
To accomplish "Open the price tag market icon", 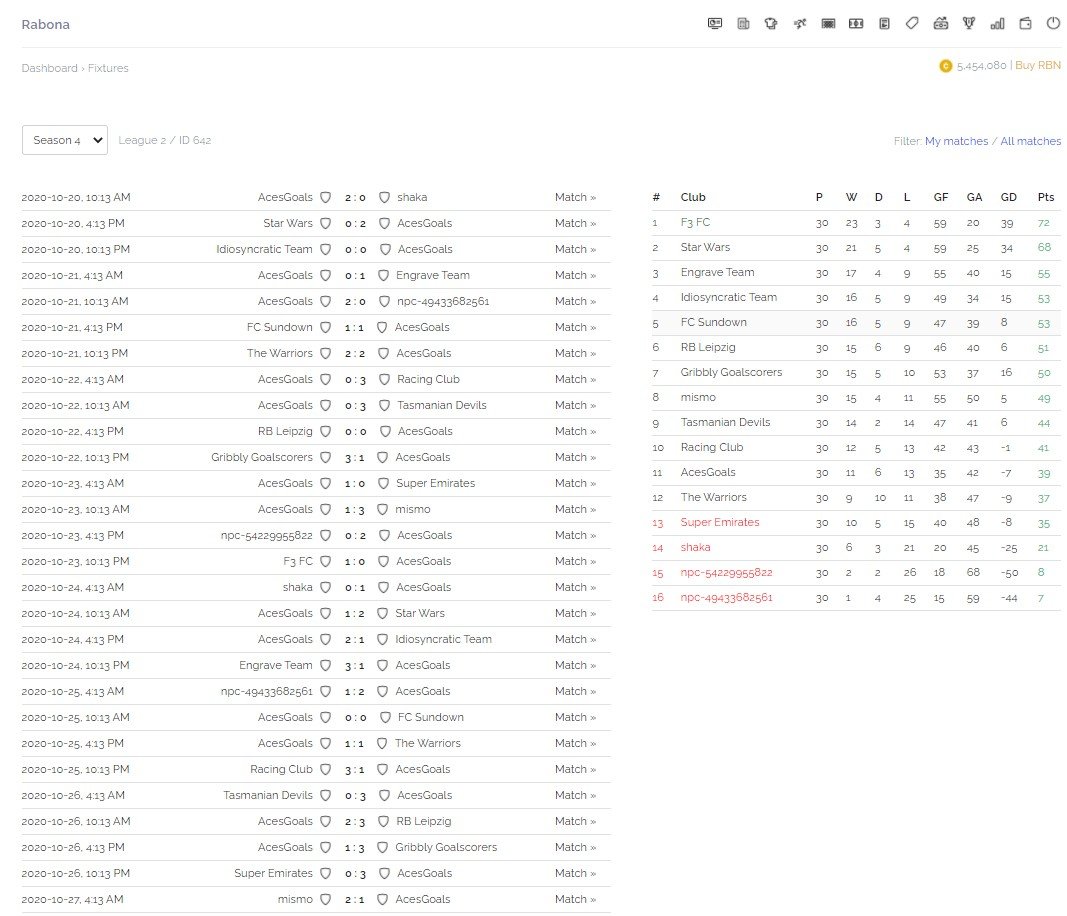I will click(x=912, y=24).
